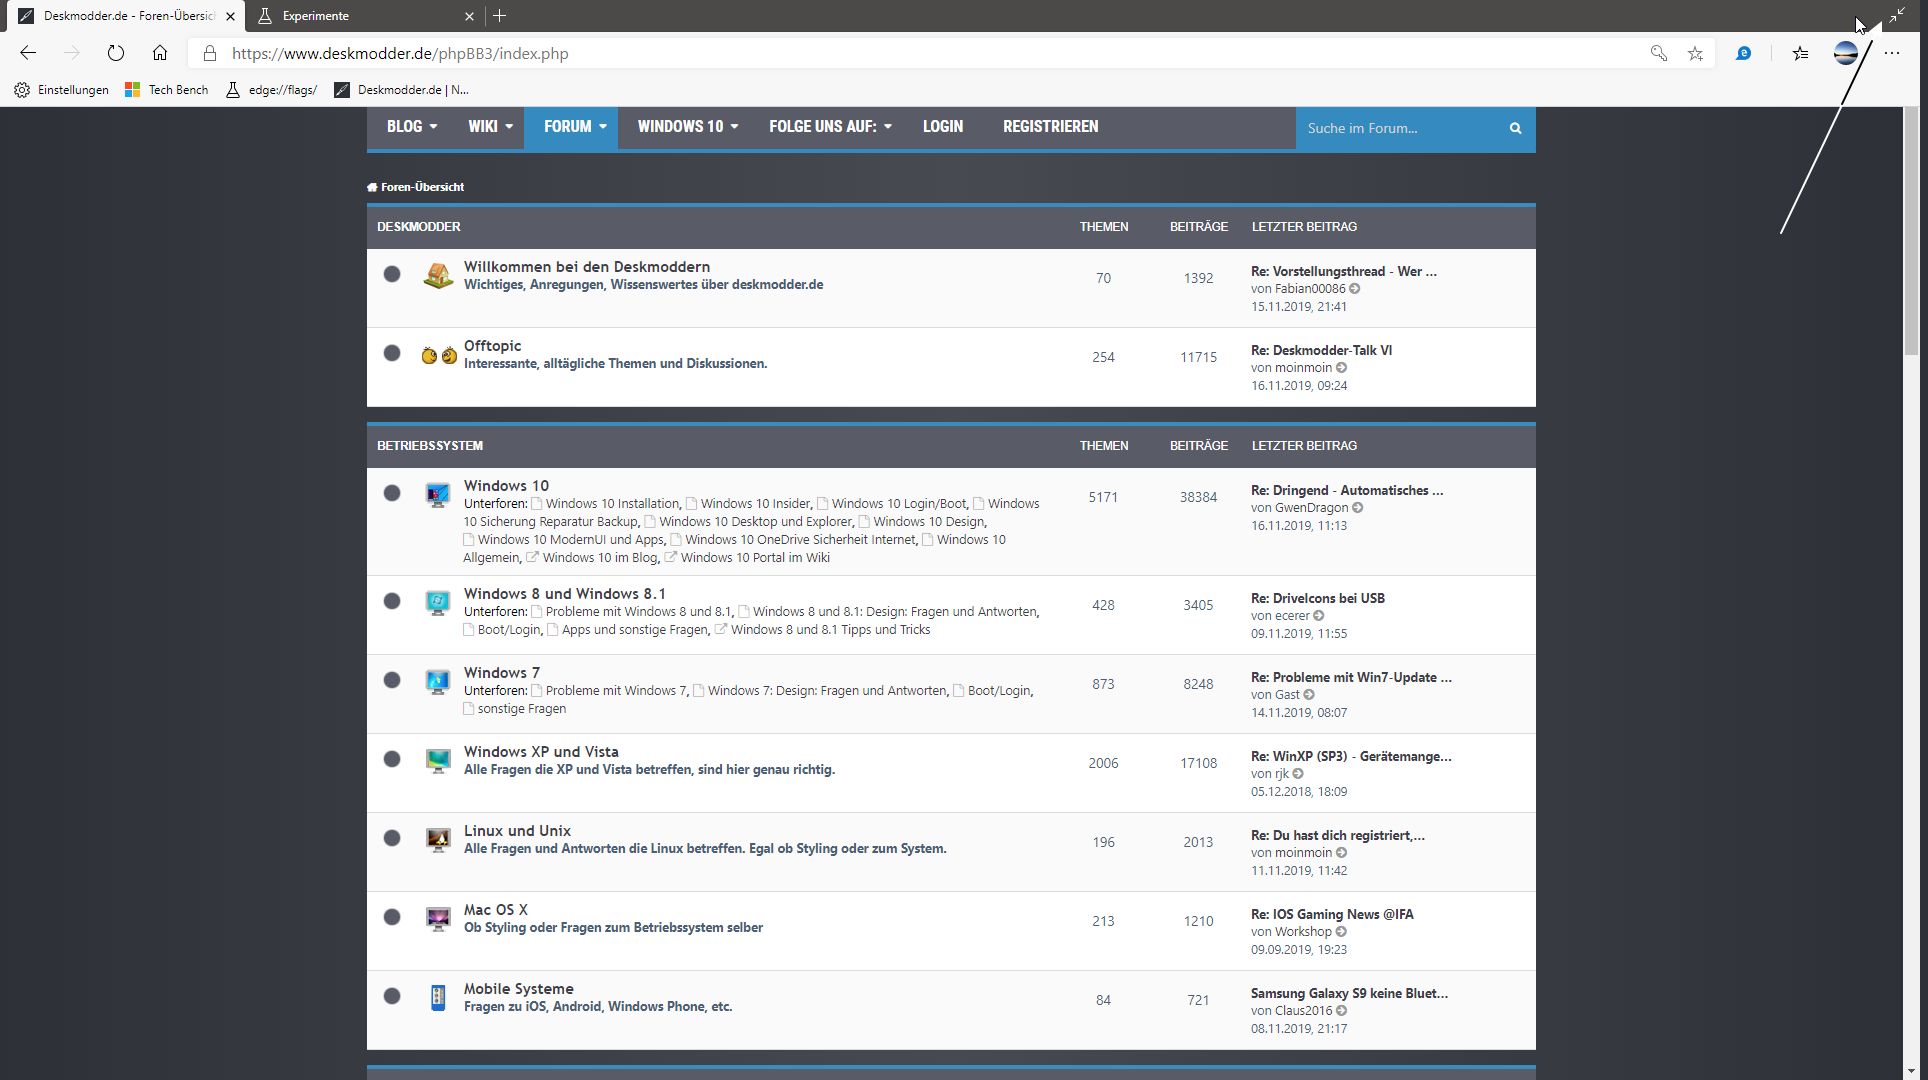Click the blue extension icon in toolbar
Screen dimensions: 1928x1080
pos(1743,53)
